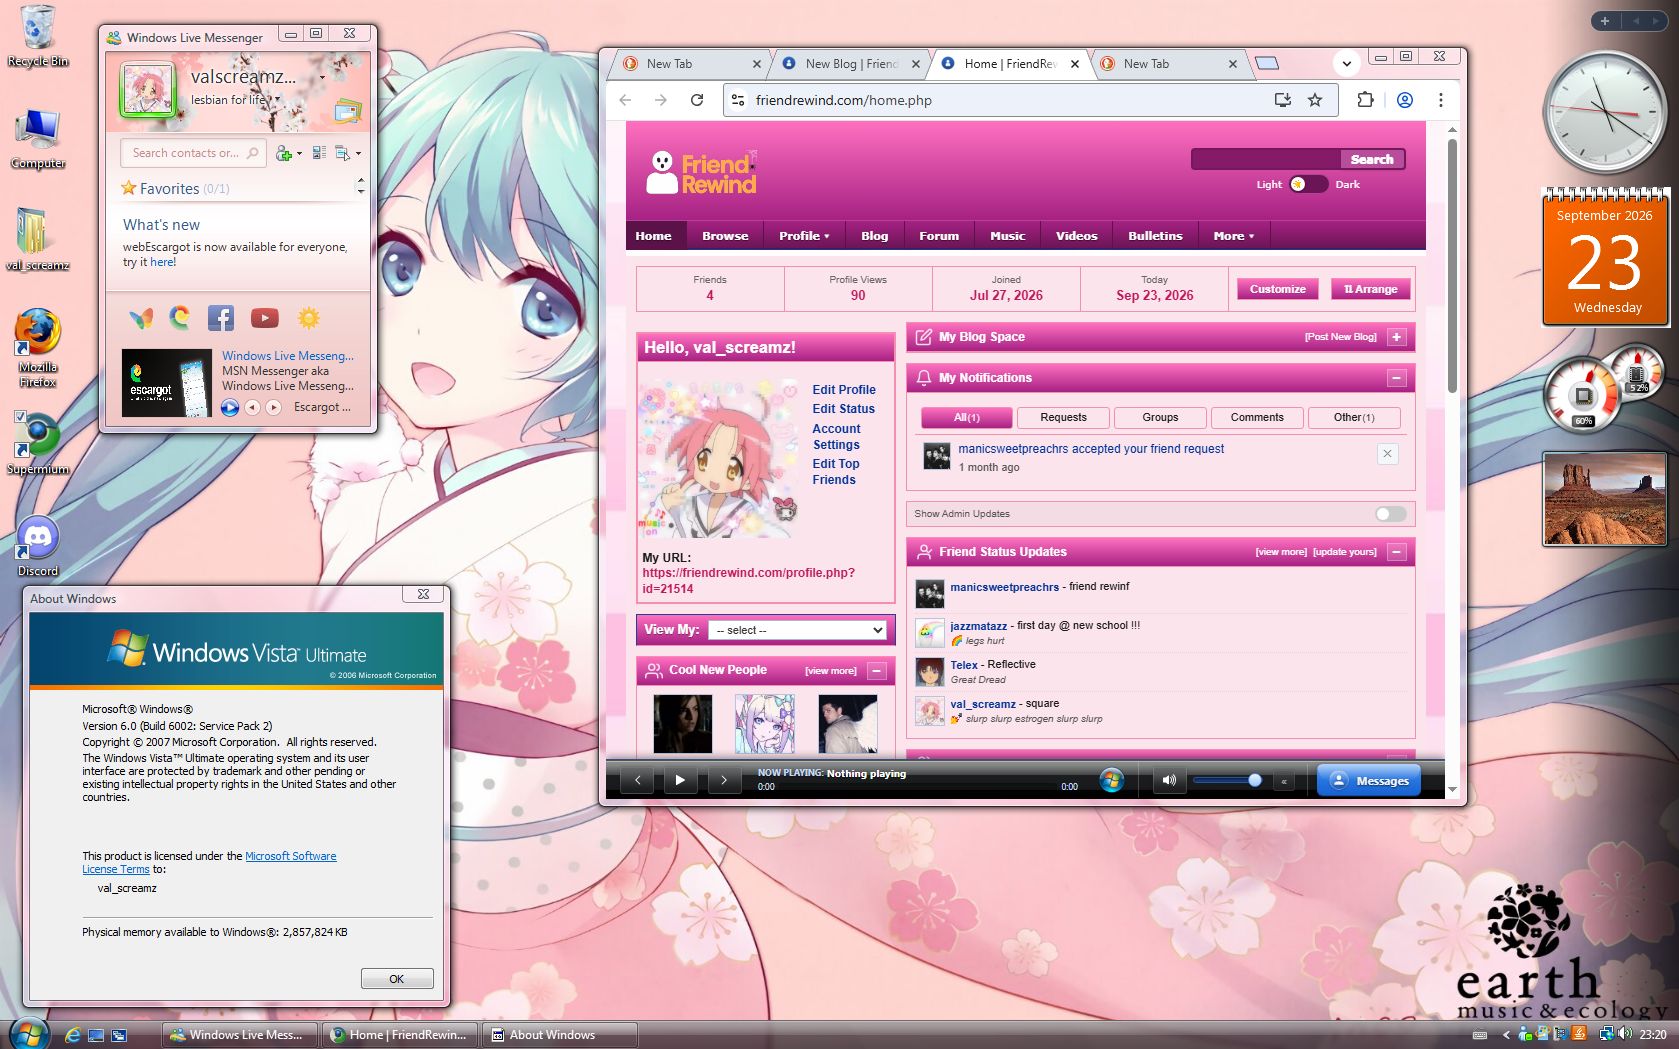Click the YouTube icon in Messenger
This screenshot has width=1679, height=1049.
pos(264,318)
